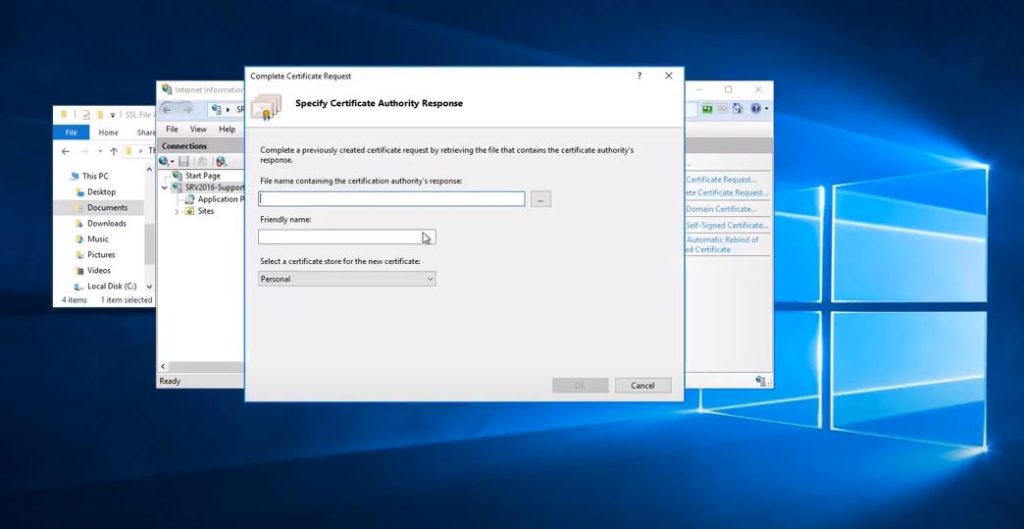The height and width of the screenshot is (529, 1024).
Task: Click Explorer quick access properties icon
Action: point(85,114)
